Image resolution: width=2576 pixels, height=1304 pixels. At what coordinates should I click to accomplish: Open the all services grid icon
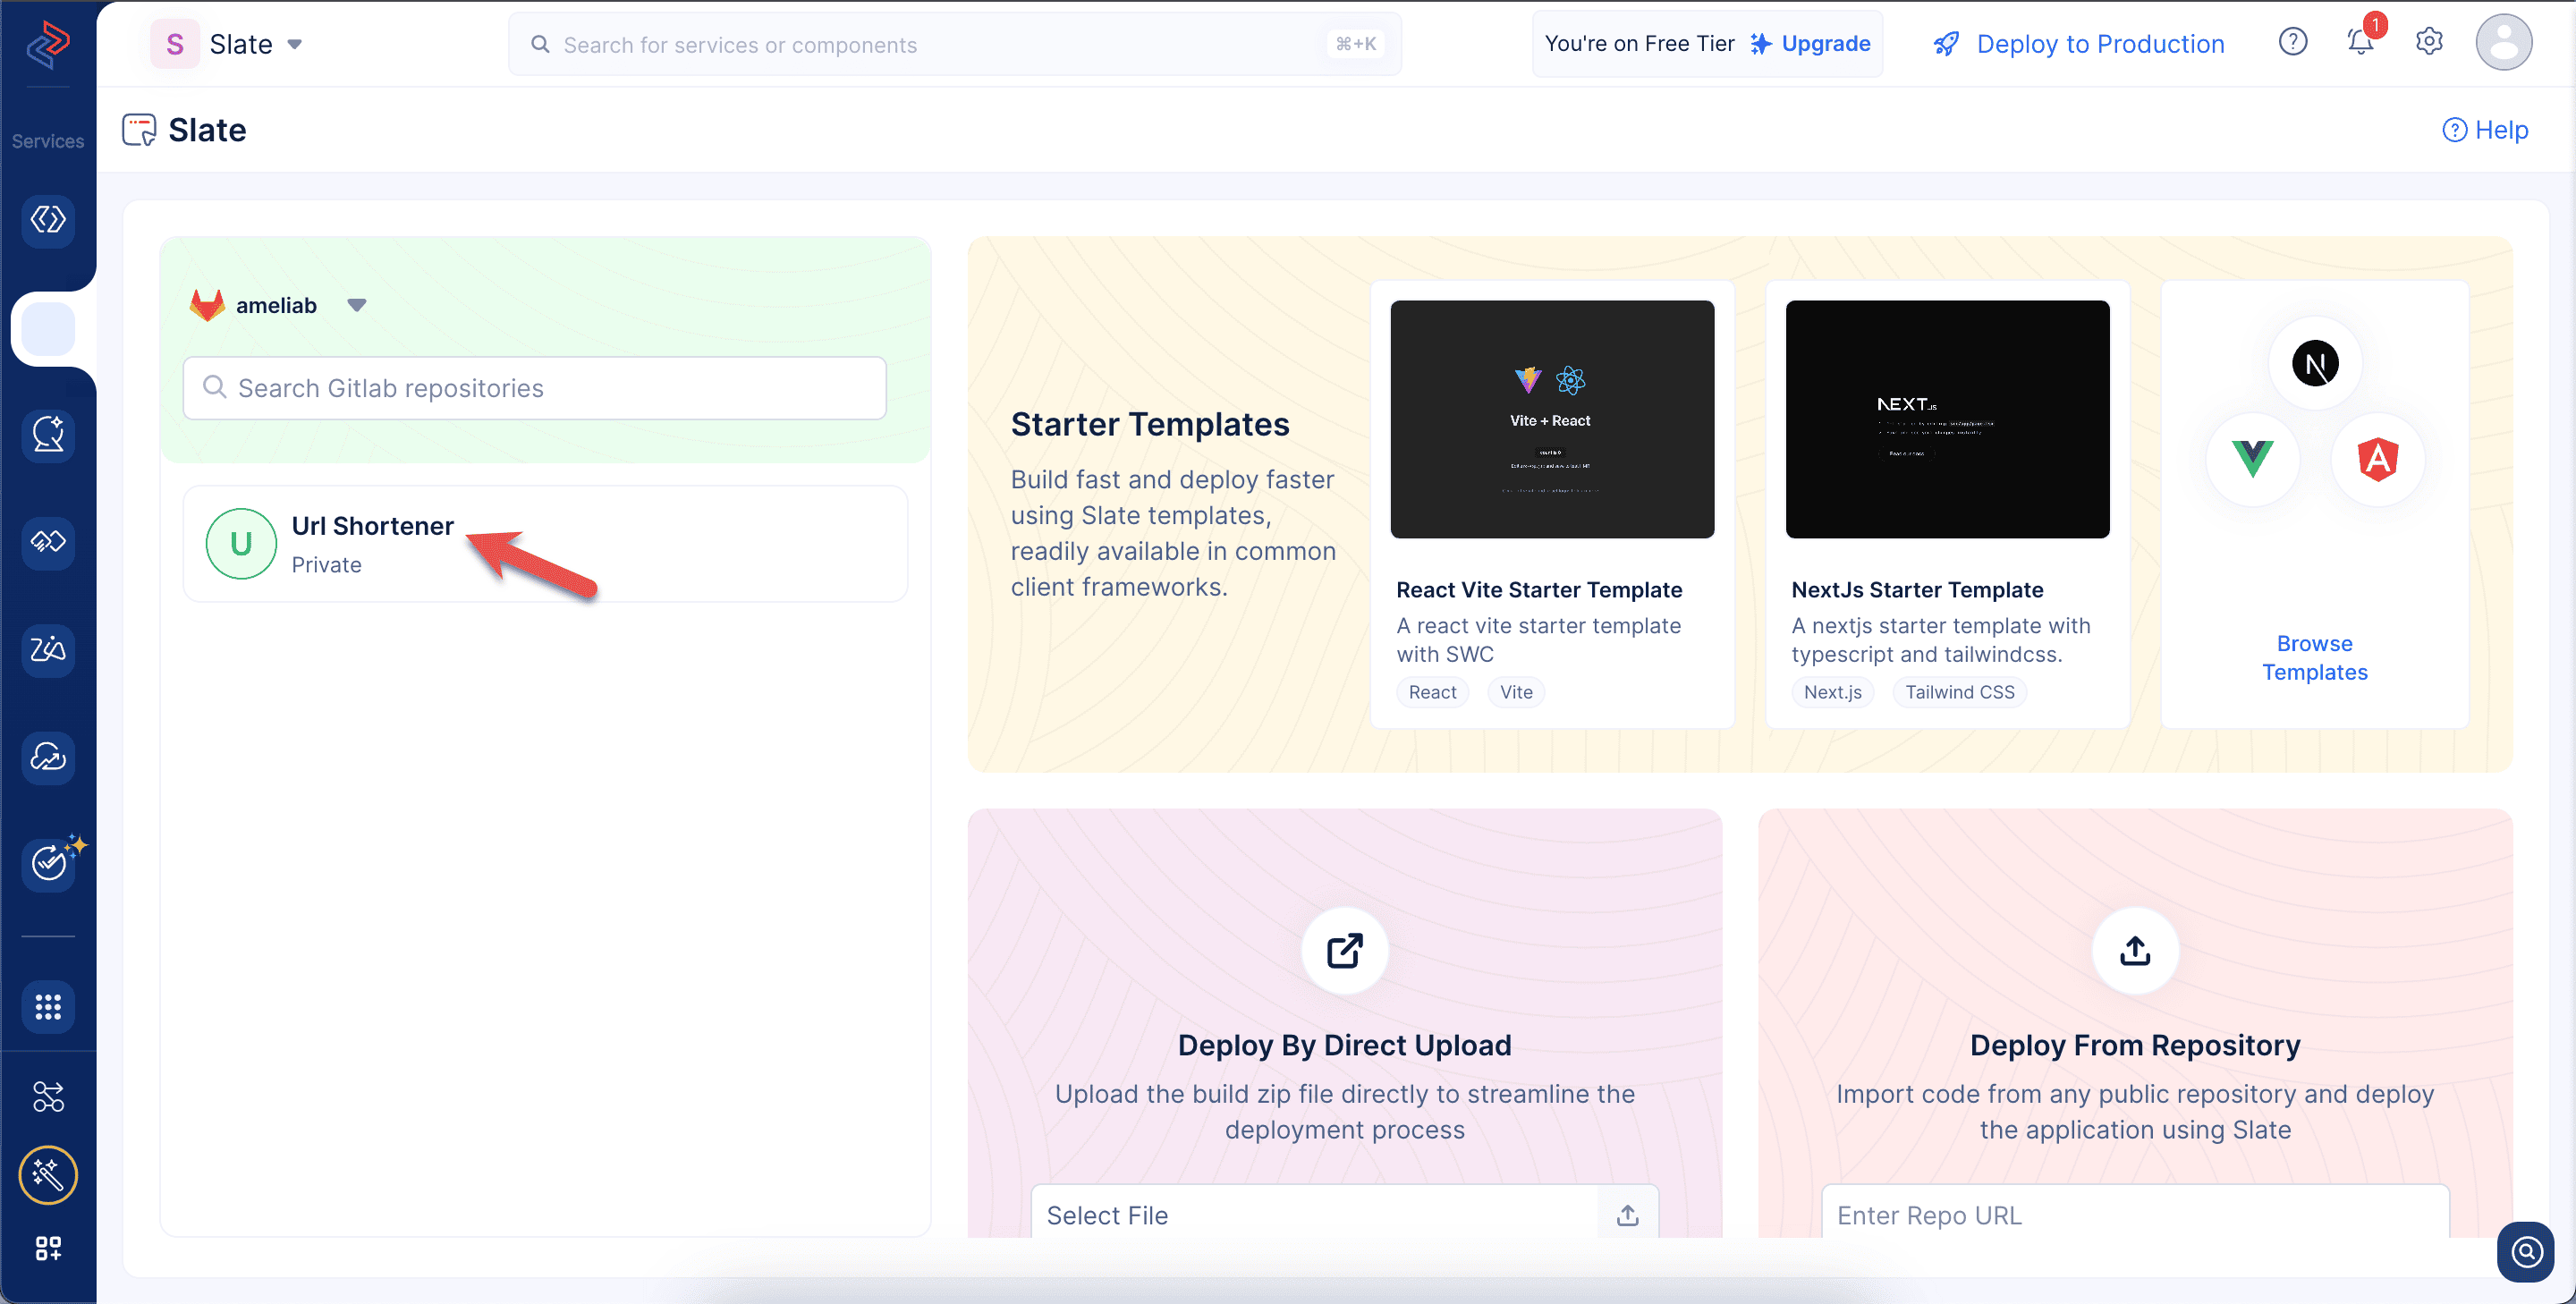click(48, 1007)
